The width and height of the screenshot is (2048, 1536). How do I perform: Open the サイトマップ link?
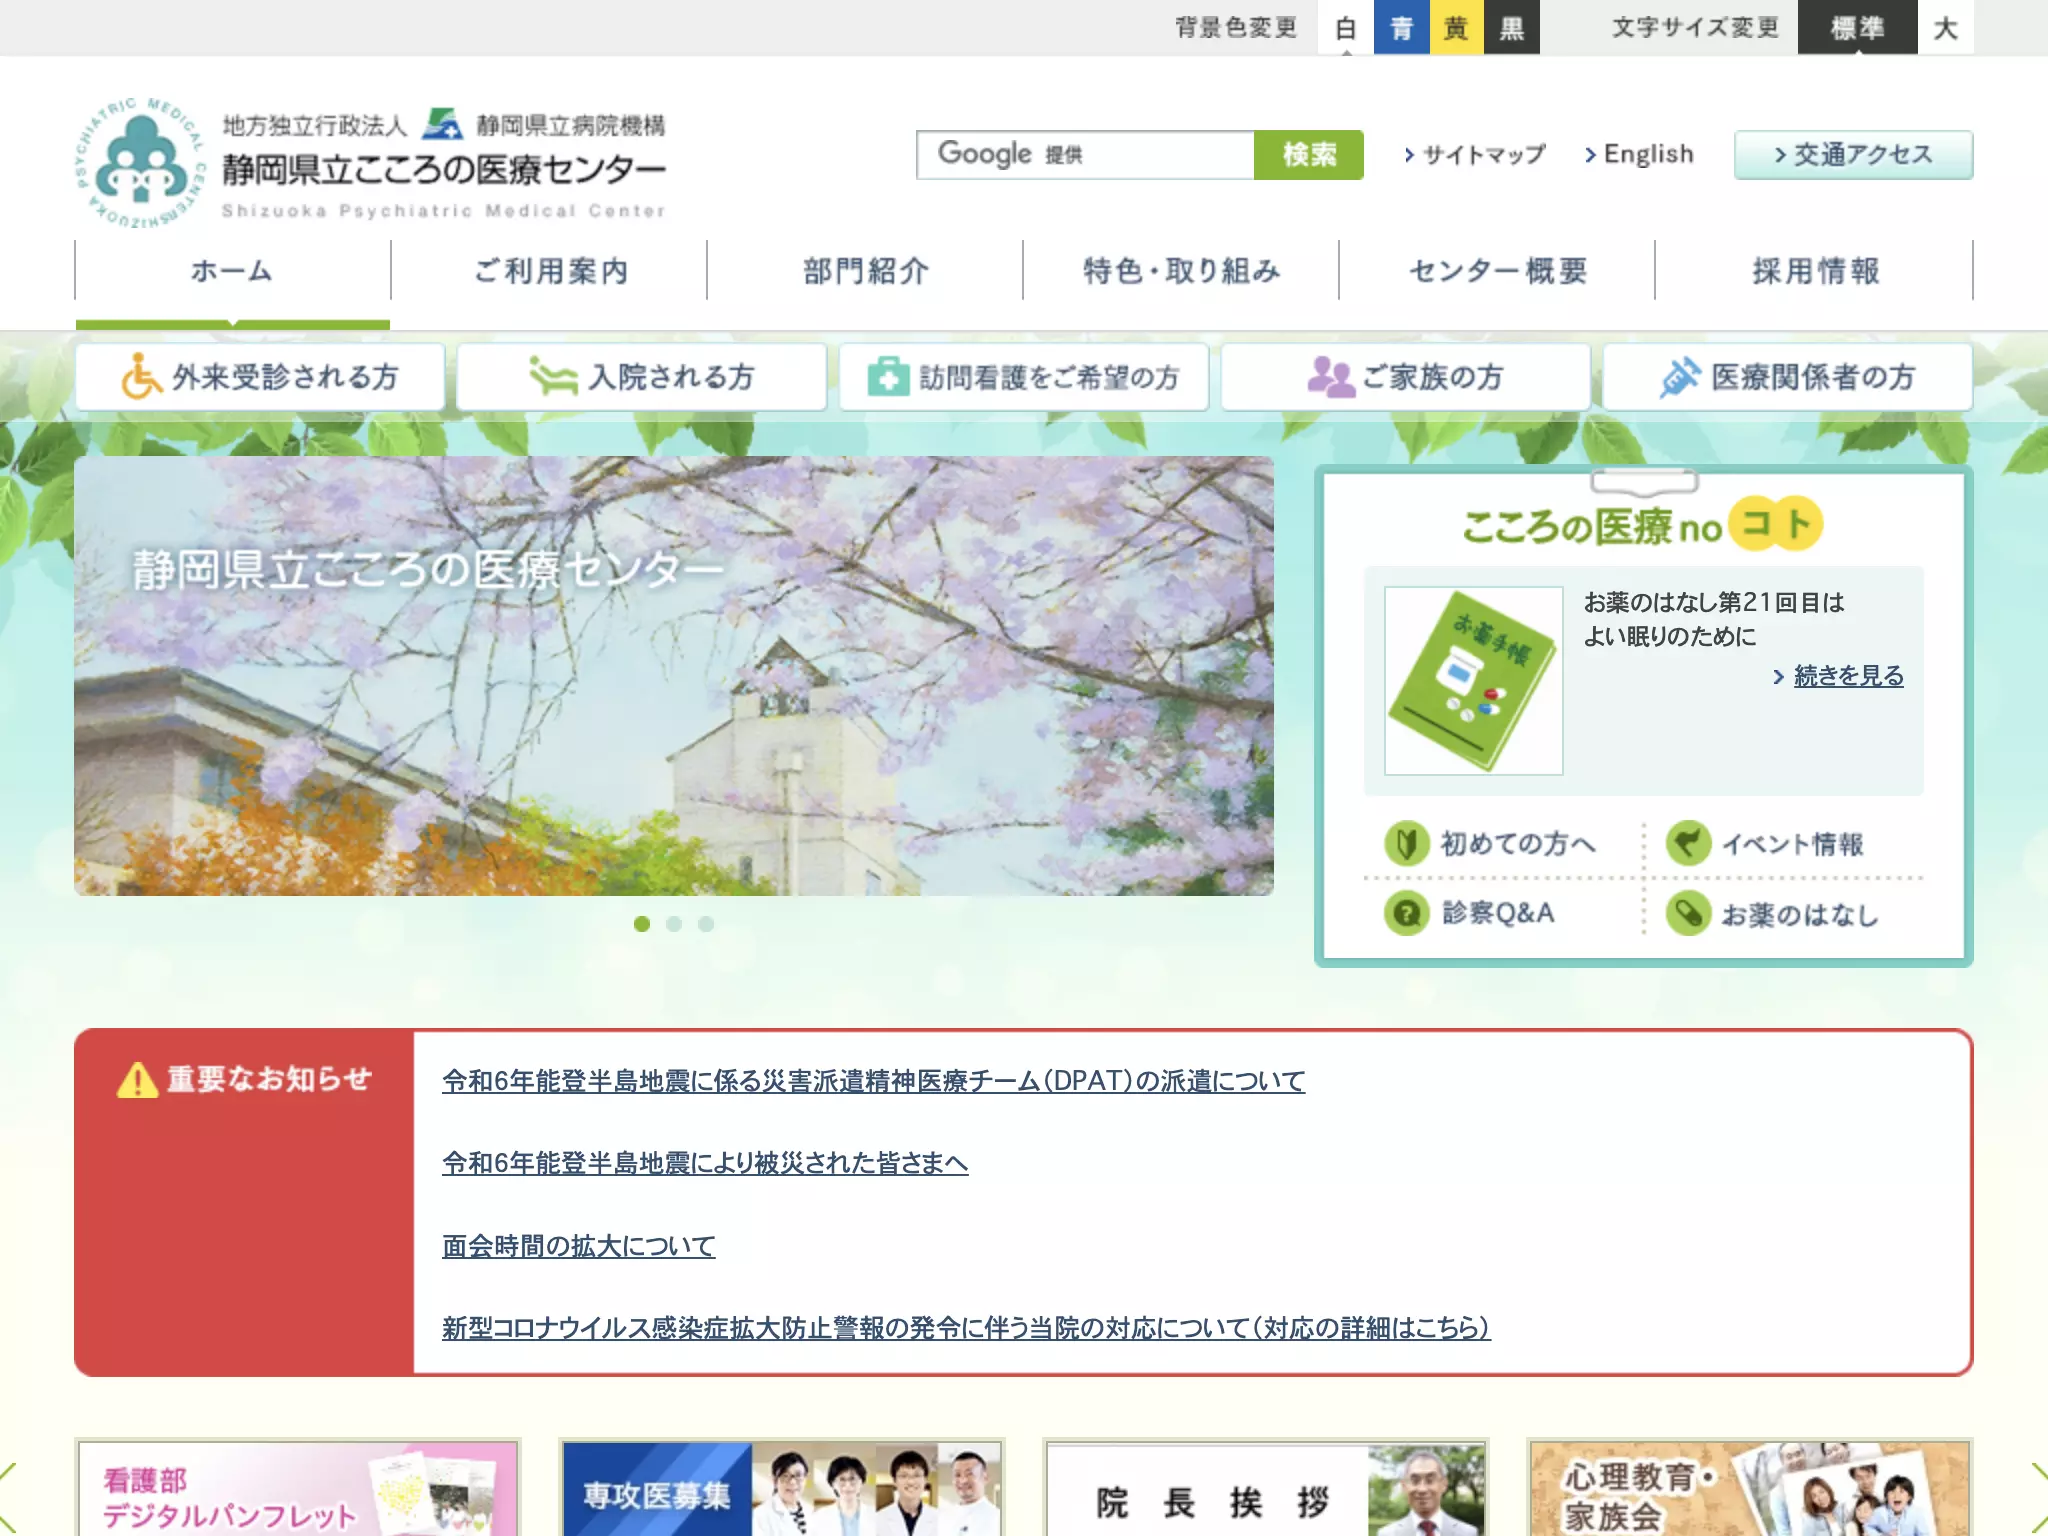[1474, 155]
